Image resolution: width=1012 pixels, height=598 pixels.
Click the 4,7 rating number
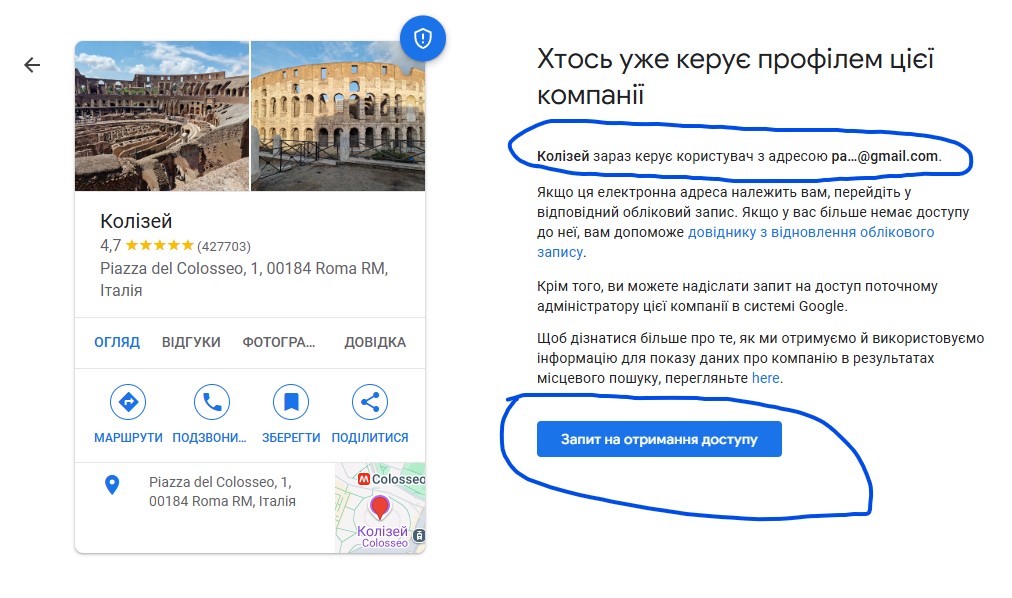click(110, 246)
